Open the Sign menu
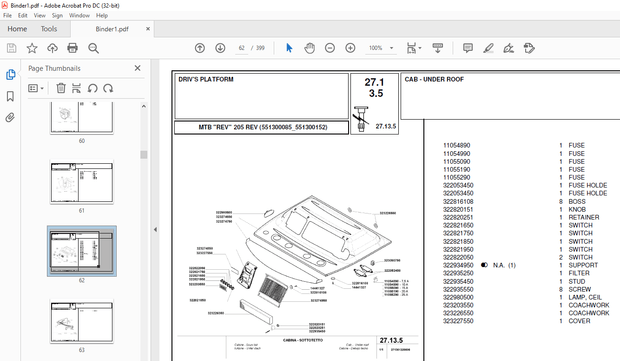The height and width of the screenshot is (361, 620). [x=57, y=15]
